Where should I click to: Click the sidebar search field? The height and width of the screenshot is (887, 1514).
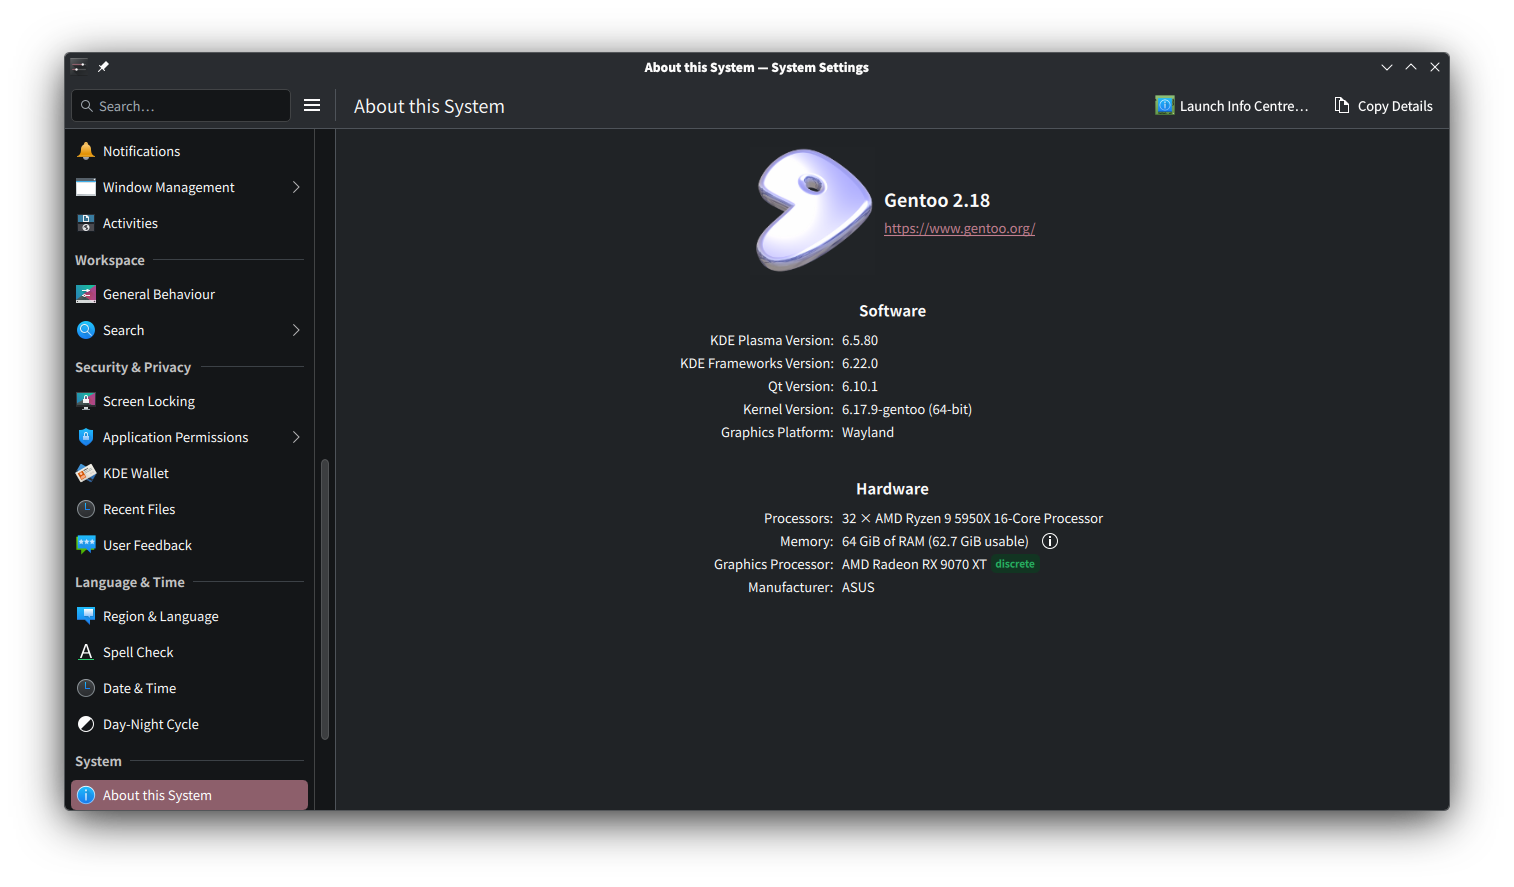pos(181,105)
